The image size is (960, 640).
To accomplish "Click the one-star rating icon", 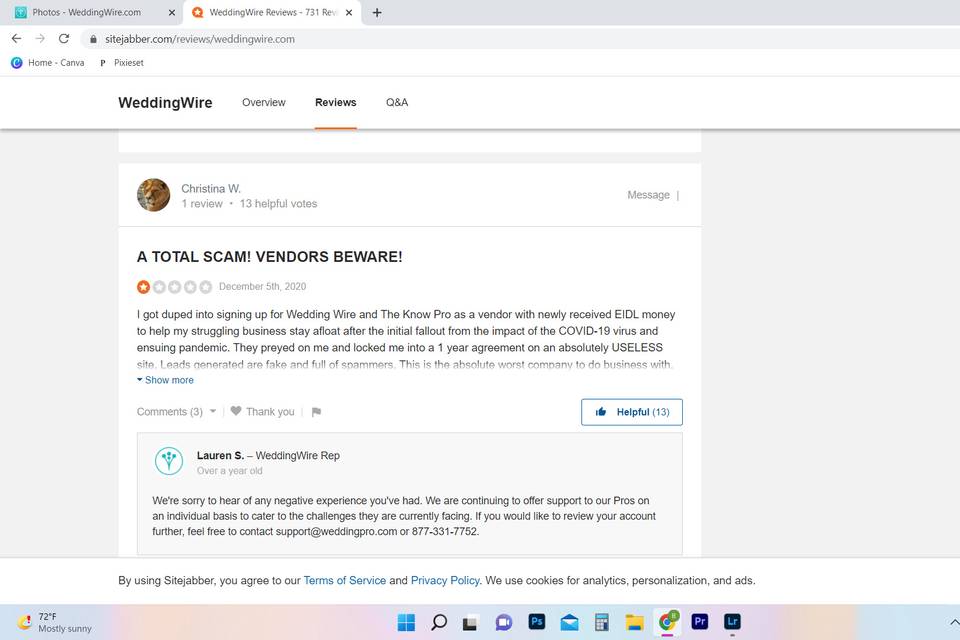I will (x=143, y=287).
